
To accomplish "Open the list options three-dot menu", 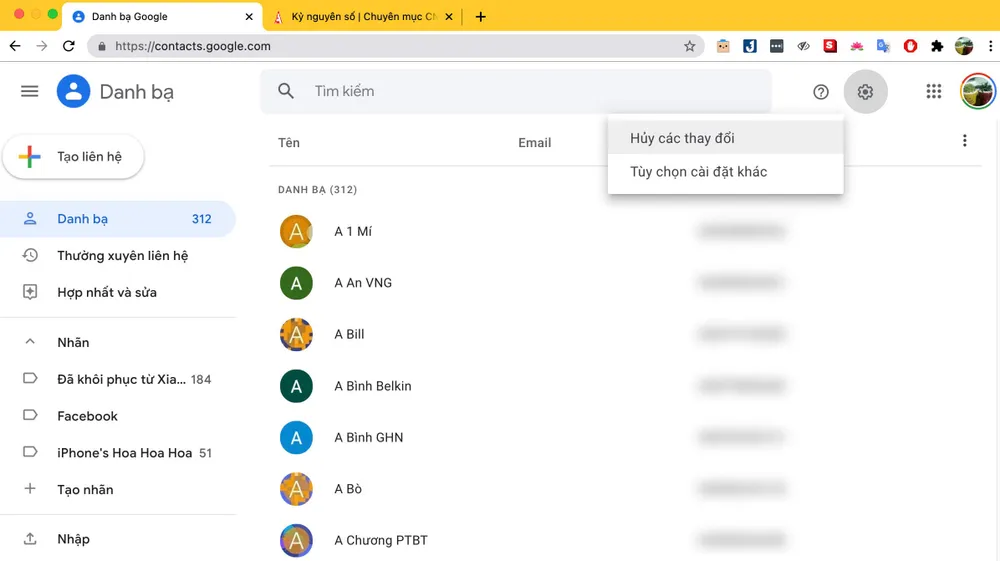I will point(964,140).
